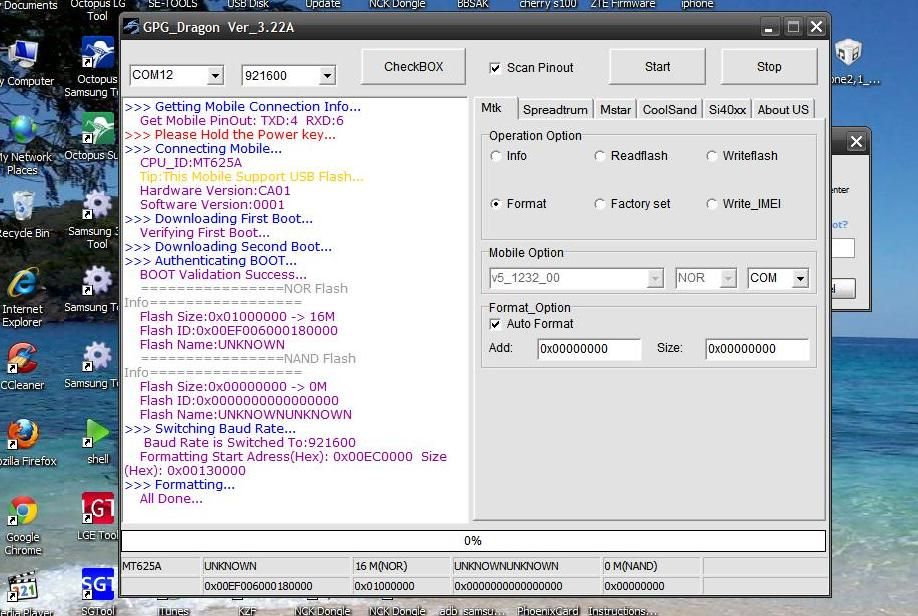Select the Media Player clapperboard icon
Image resolution: width=918 pixels, height=616 pixels.
(x=22, y=587)
